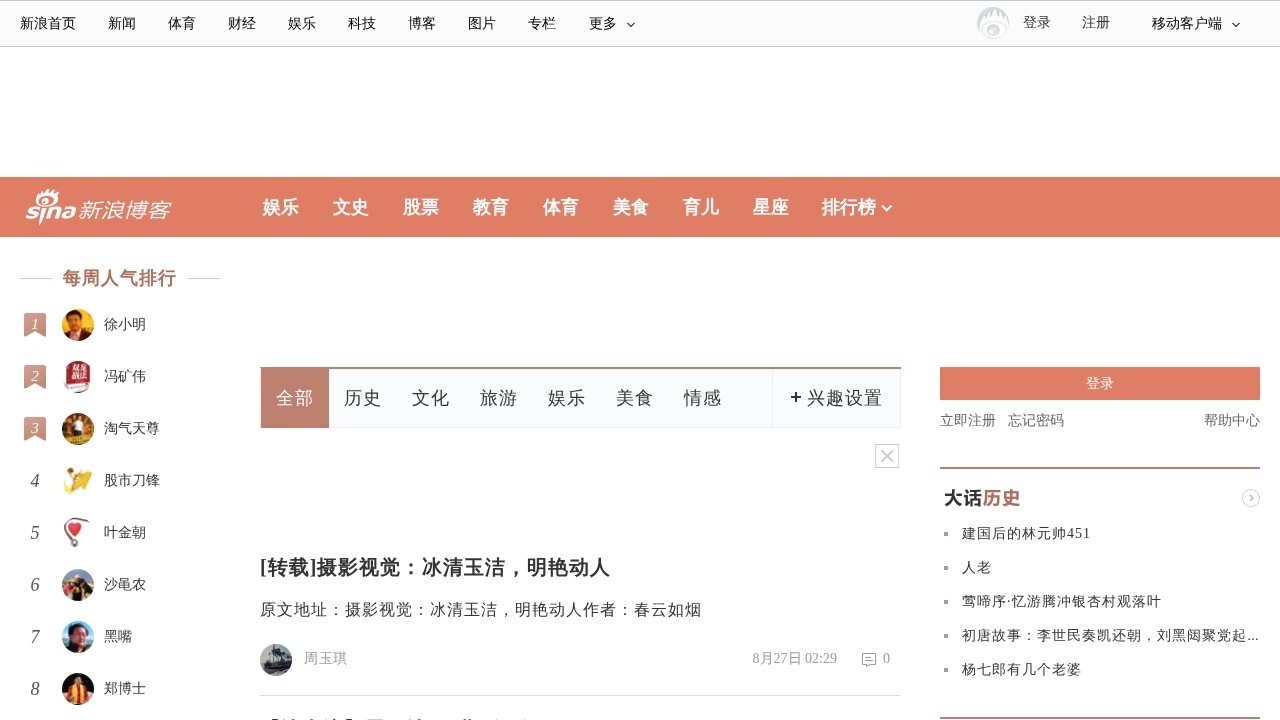This screenshot has height=720, width=1280.
Task: Open 体育 in the orange nav bar
Action: (561, 207)
